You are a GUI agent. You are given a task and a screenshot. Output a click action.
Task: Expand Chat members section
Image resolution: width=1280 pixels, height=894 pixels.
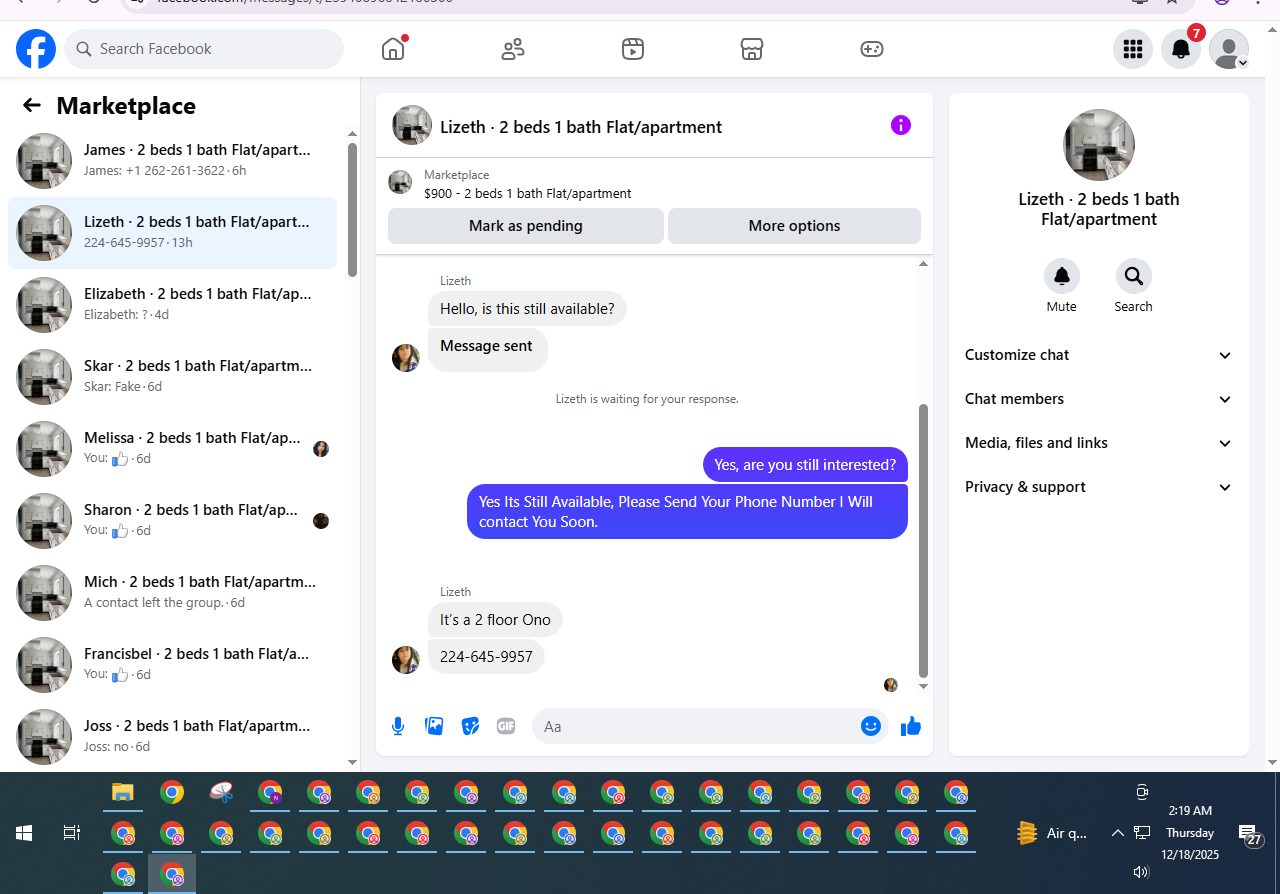pyautogui.click(x=1099, y=399)
